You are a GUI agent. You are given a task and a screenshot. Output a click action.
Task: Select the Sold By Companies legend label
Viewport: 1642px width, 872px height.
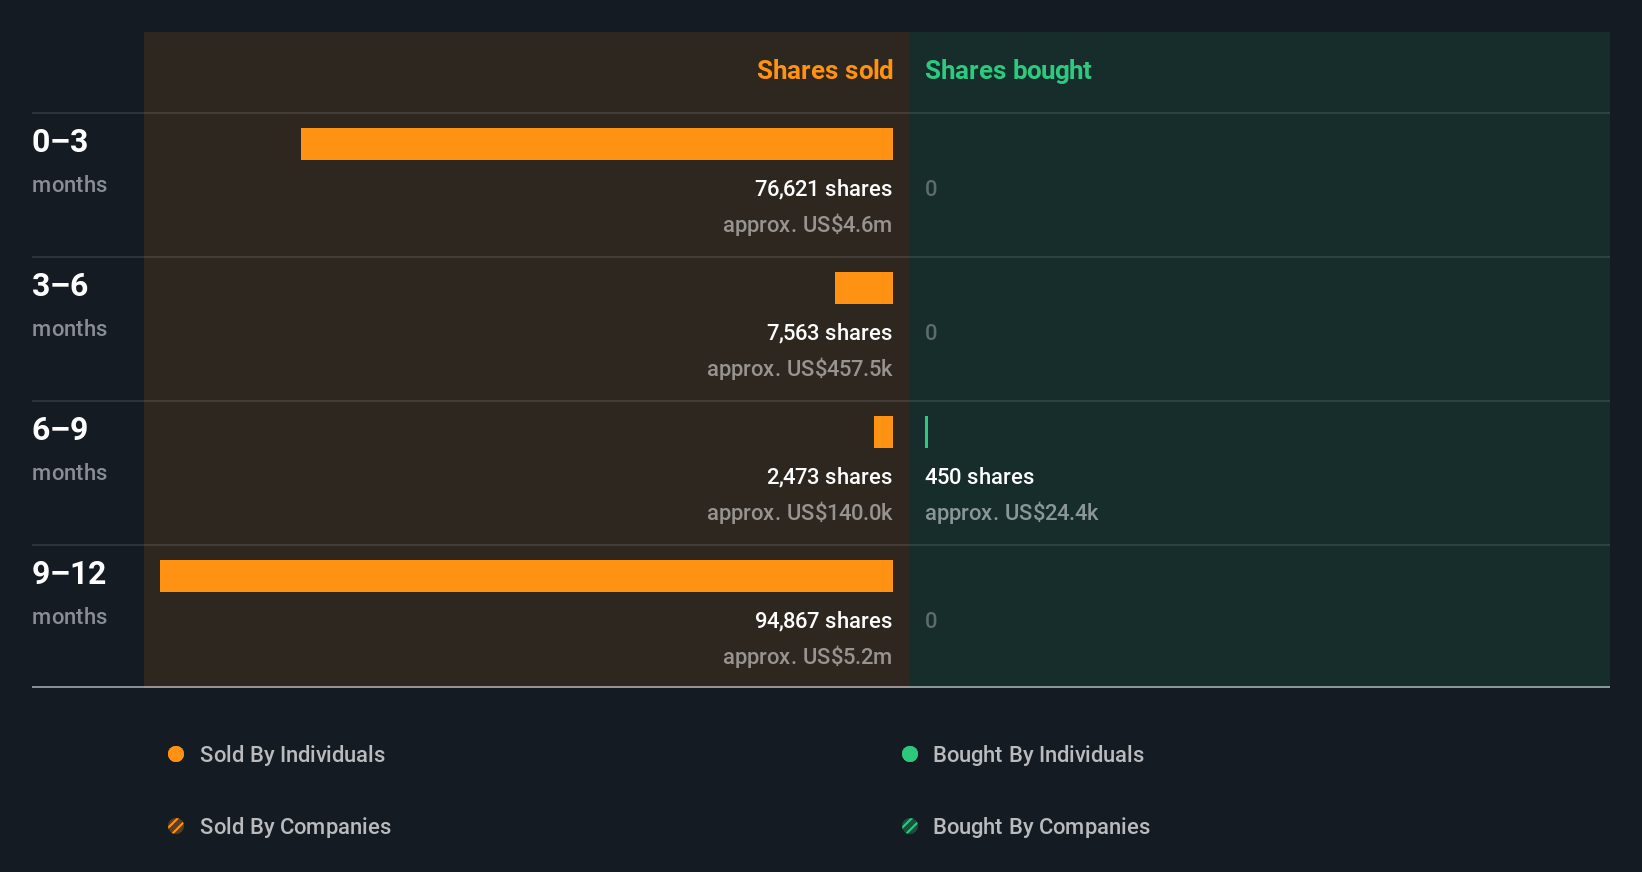pos(295,826)
